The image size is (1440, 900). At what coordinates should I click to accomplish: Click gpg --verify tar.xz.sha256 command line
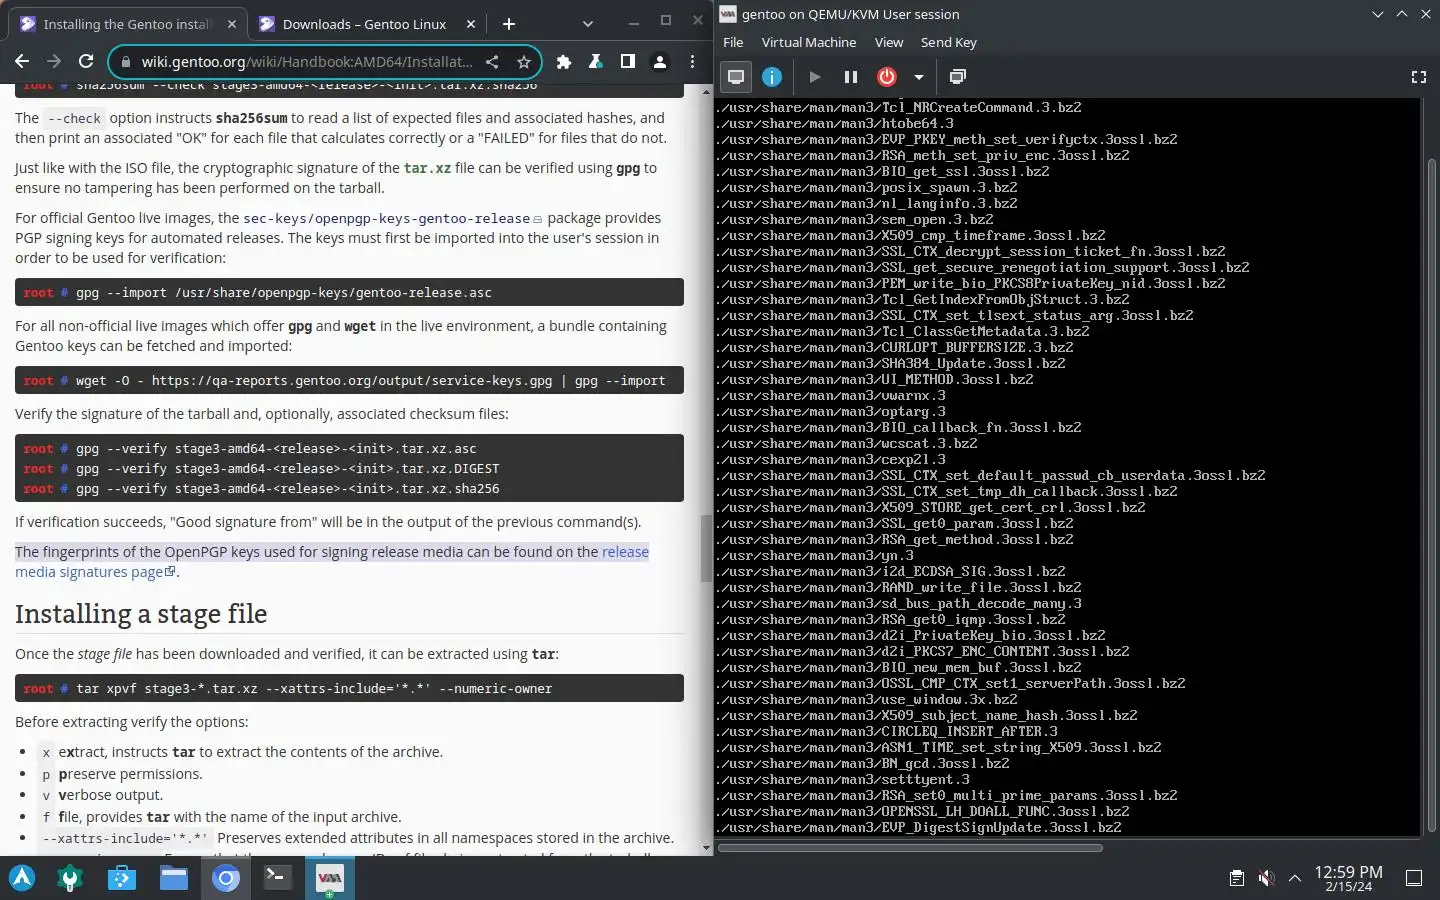261,488
